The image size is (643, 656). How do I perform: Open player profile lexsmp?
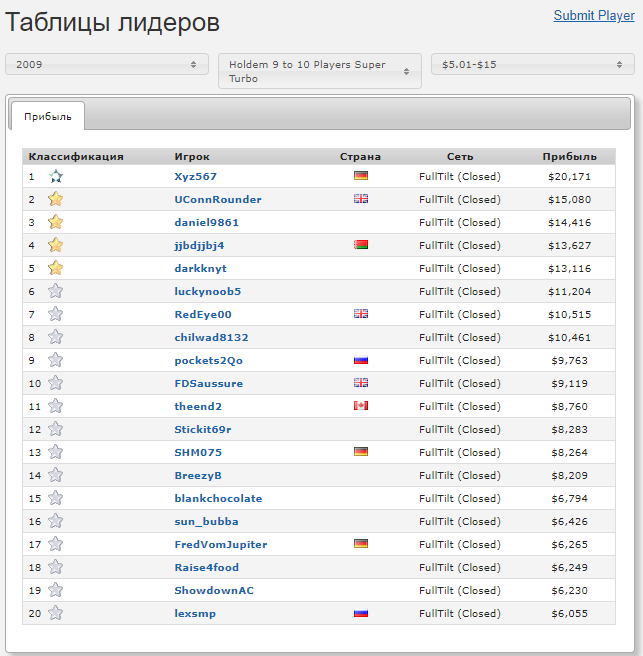195,614
